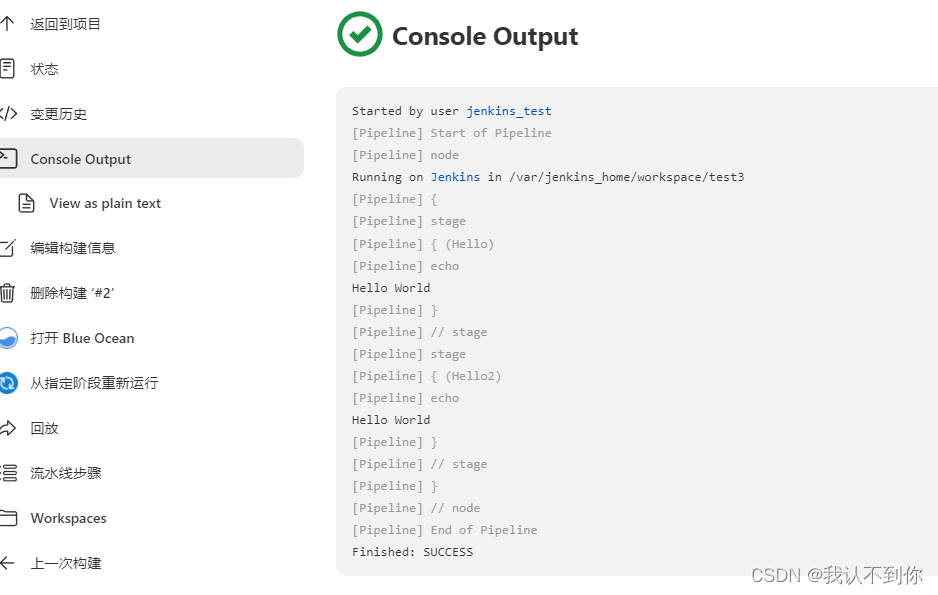Click the green success checkmark status icon
Image resolution: width=938 pixels, height=595 pixels.
(x=359, y=35)
